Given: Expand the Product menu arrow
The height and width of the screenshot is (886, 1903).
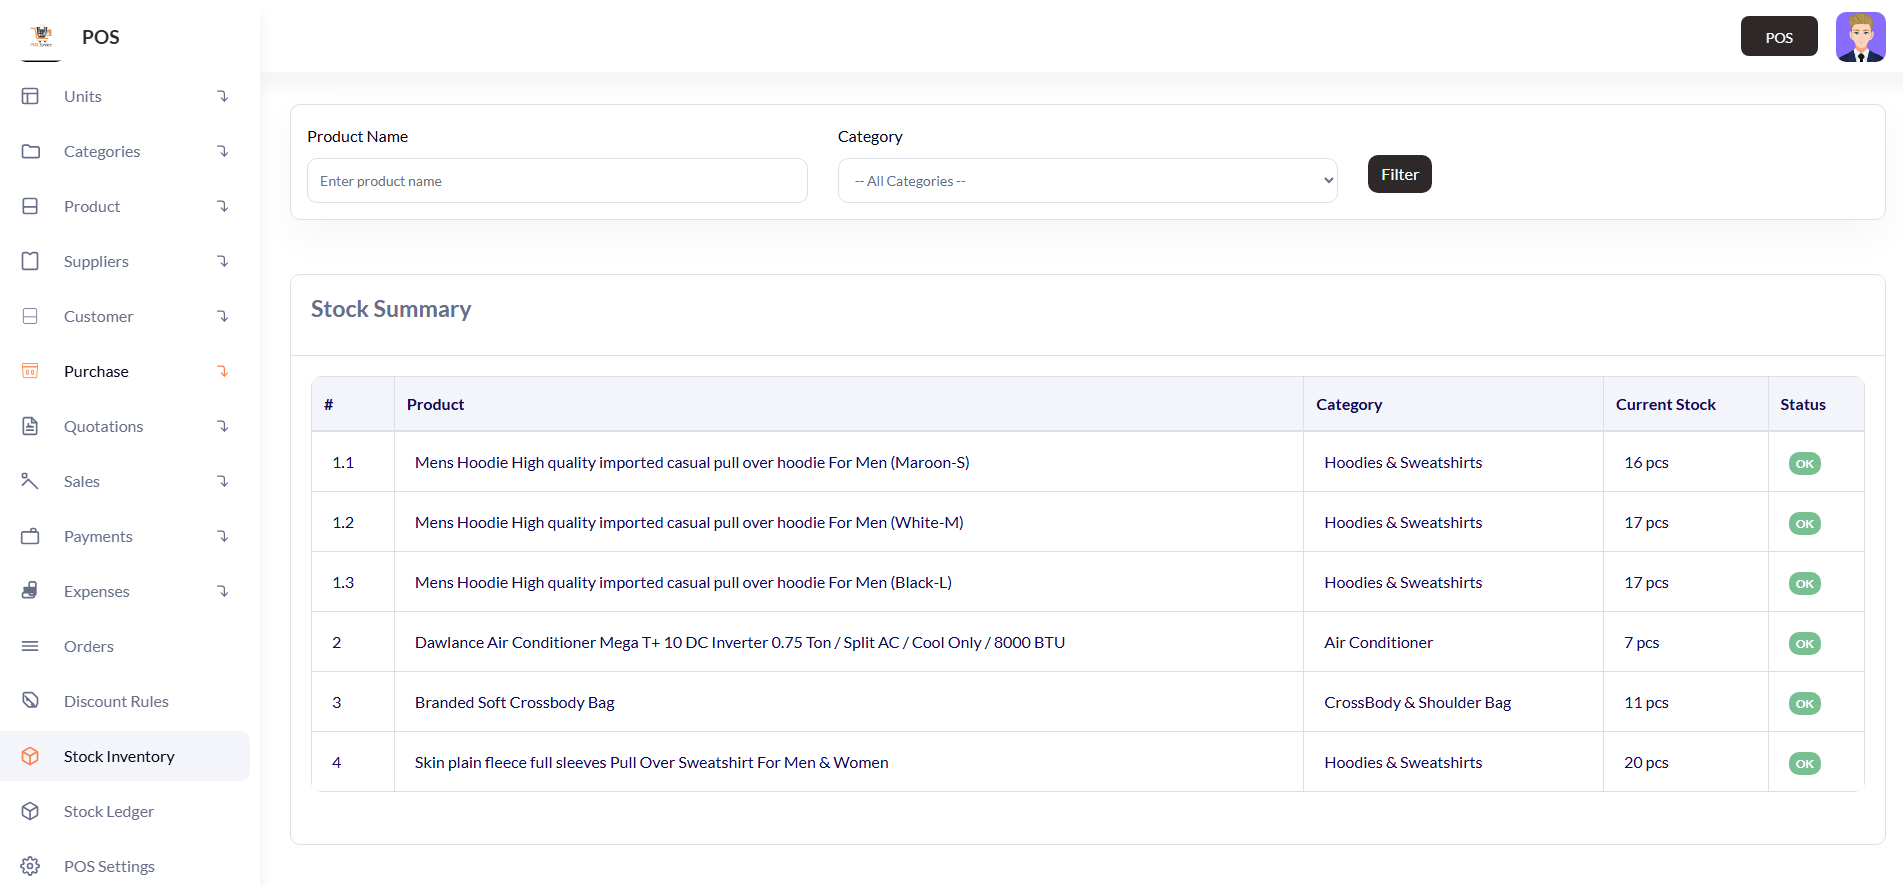Looking at the screenshot, I should pos(223,206).
